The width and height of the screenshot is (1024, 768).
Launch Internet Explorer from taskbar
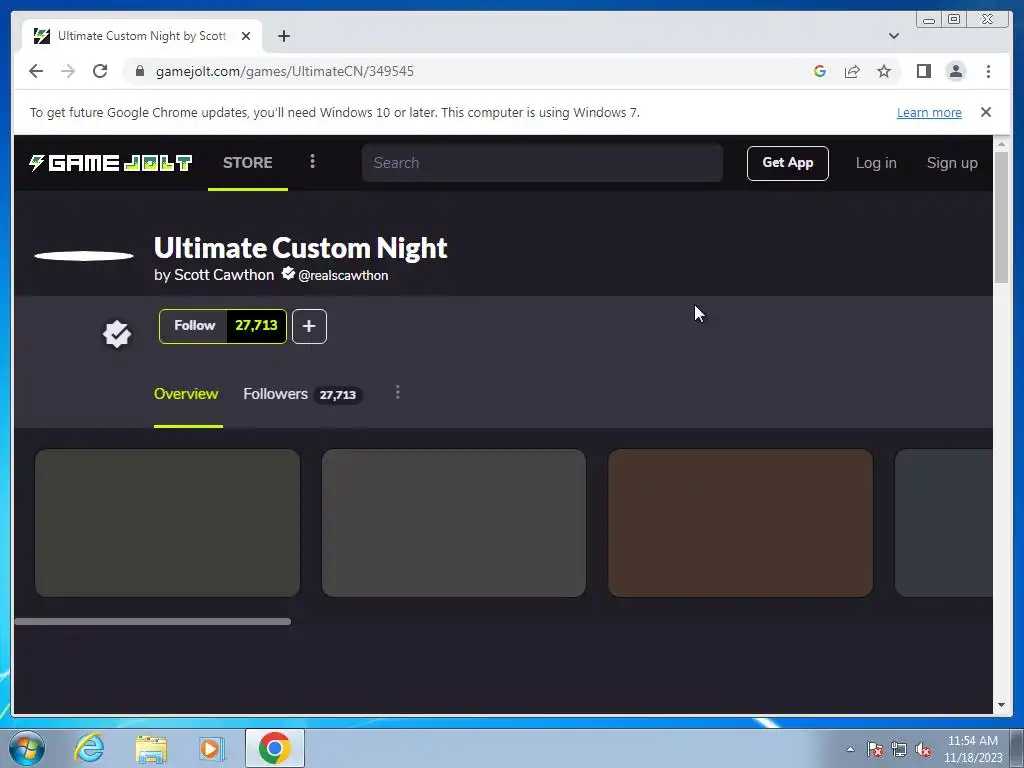coord(89,748)
